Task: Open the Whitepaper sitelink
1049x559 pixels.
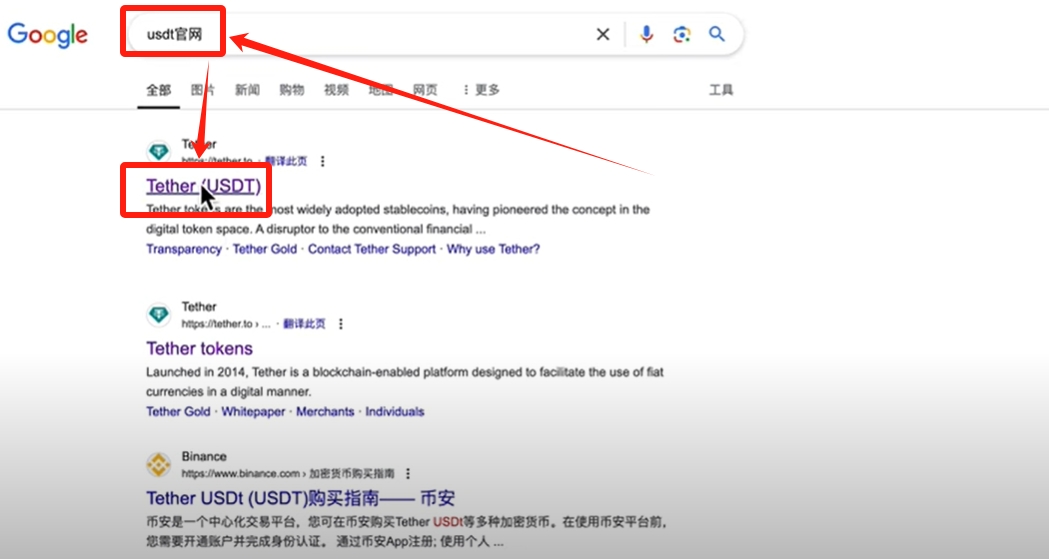Action: coord(253,411)
